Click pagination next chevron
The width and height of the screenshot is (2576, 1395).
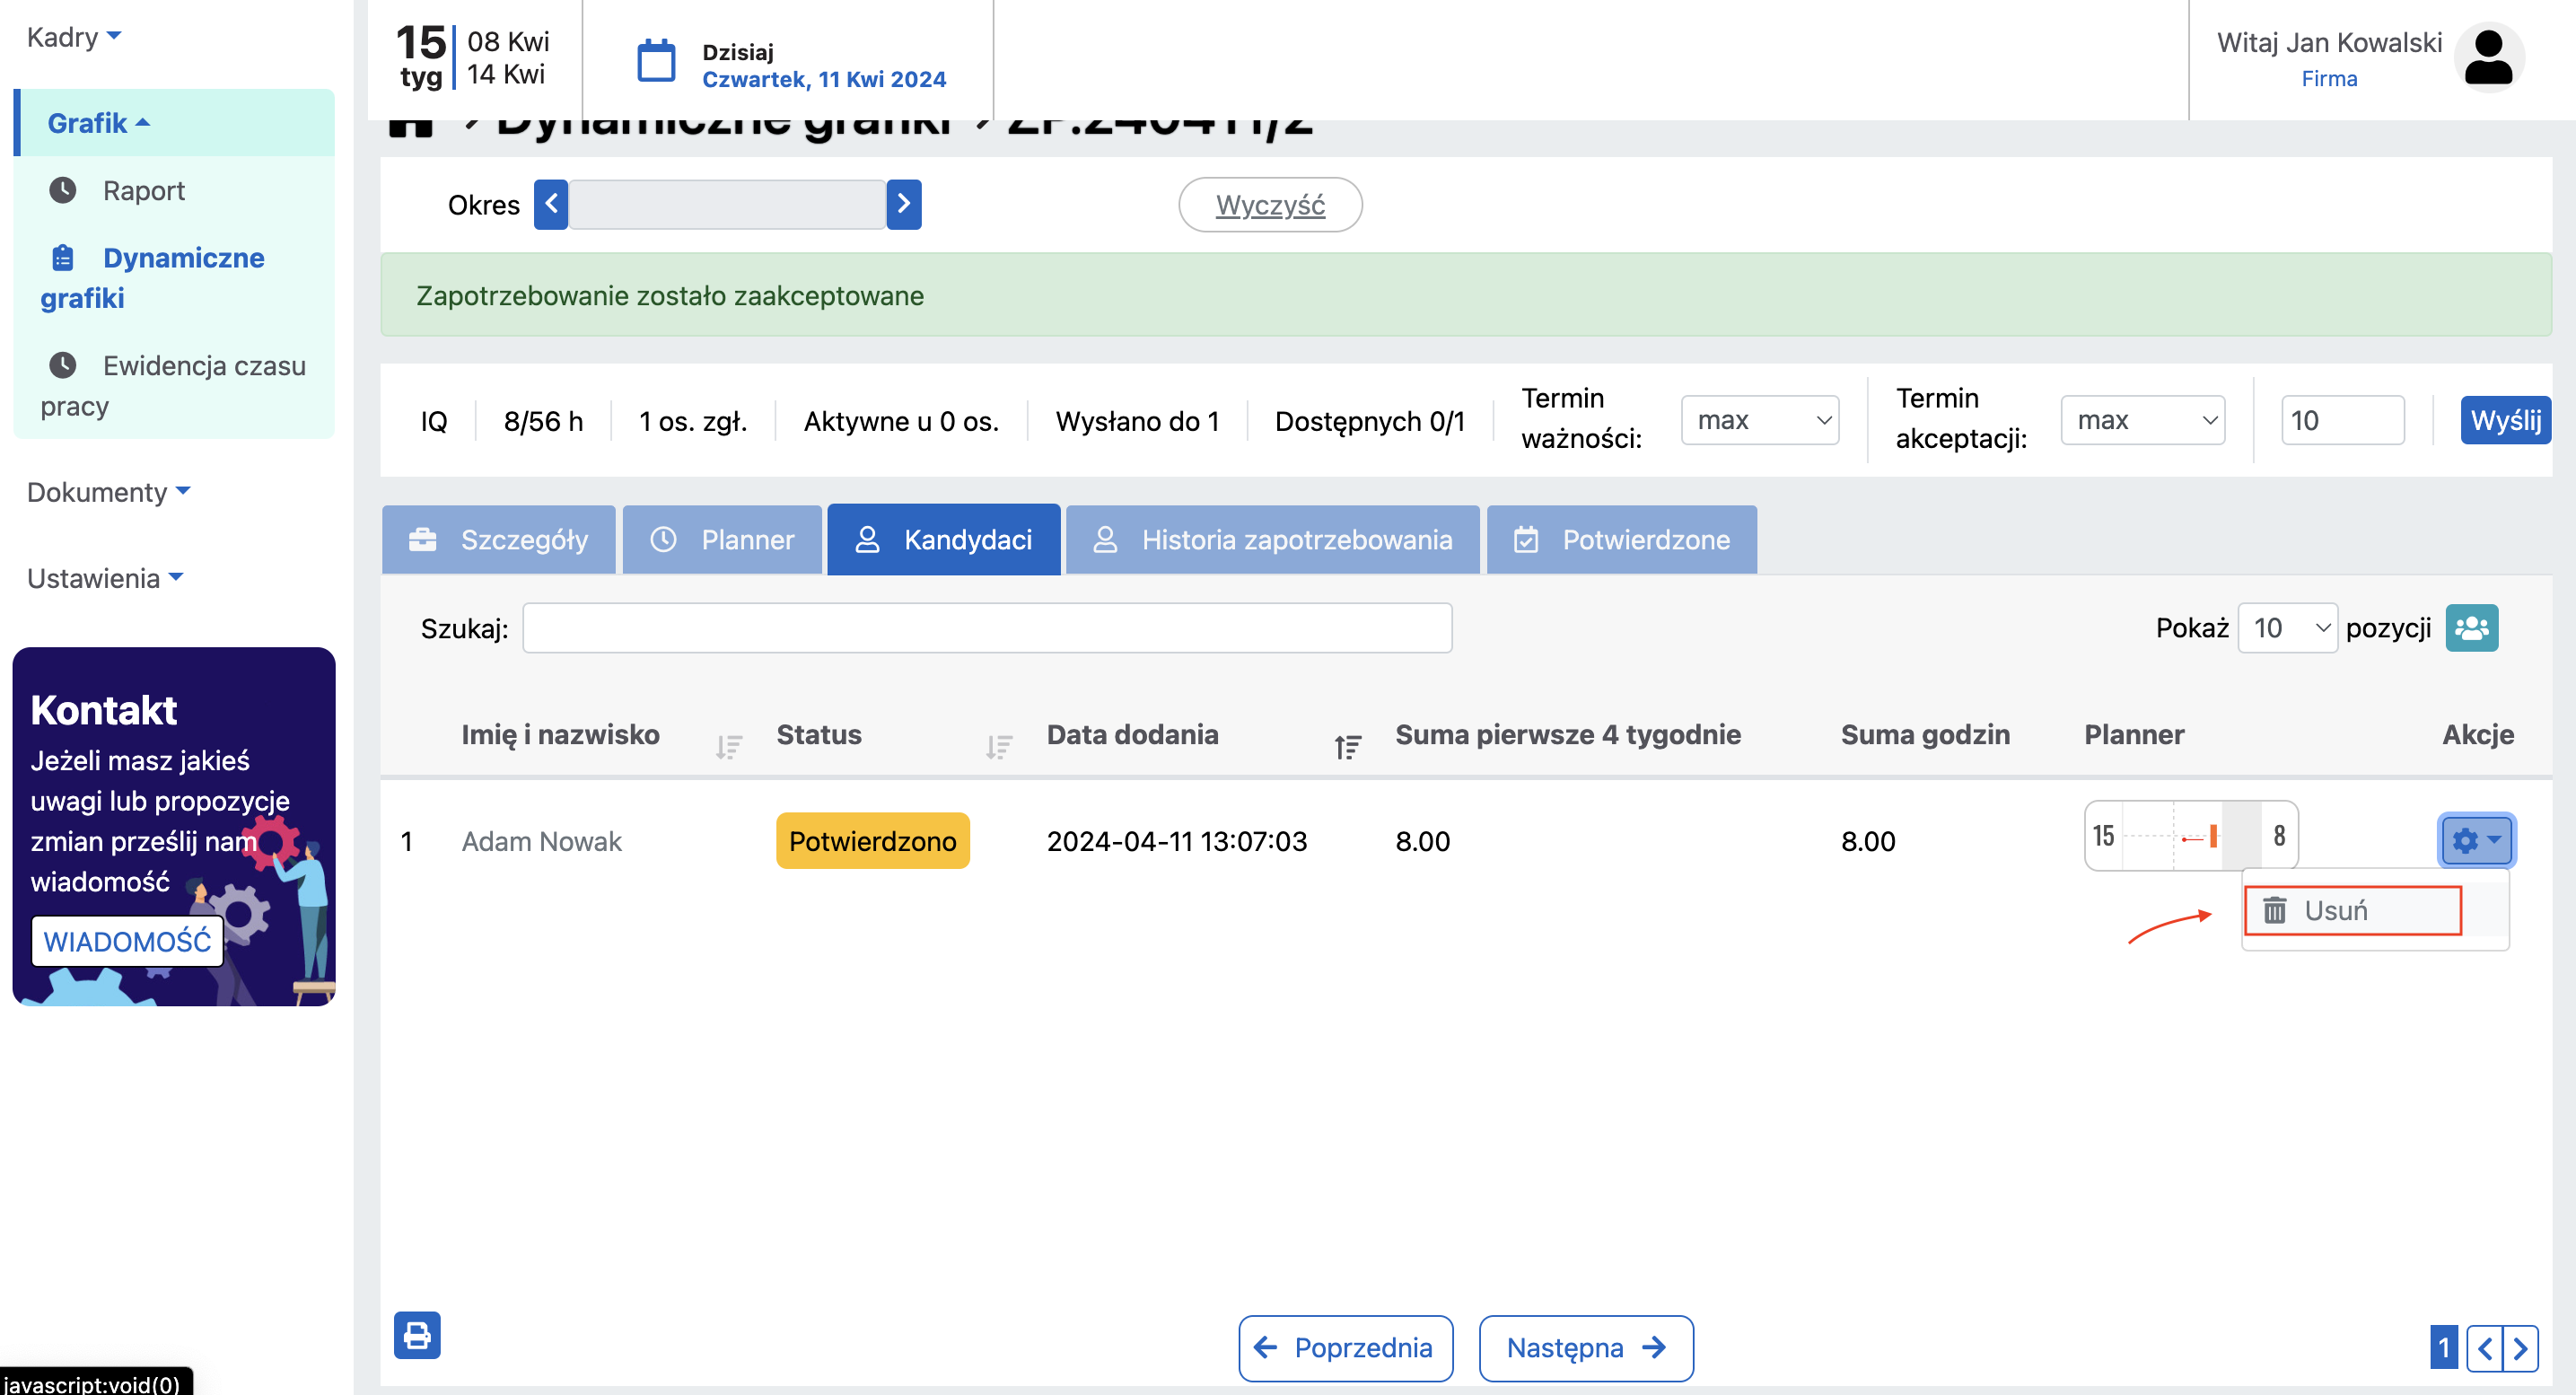click(2520, 1347)
